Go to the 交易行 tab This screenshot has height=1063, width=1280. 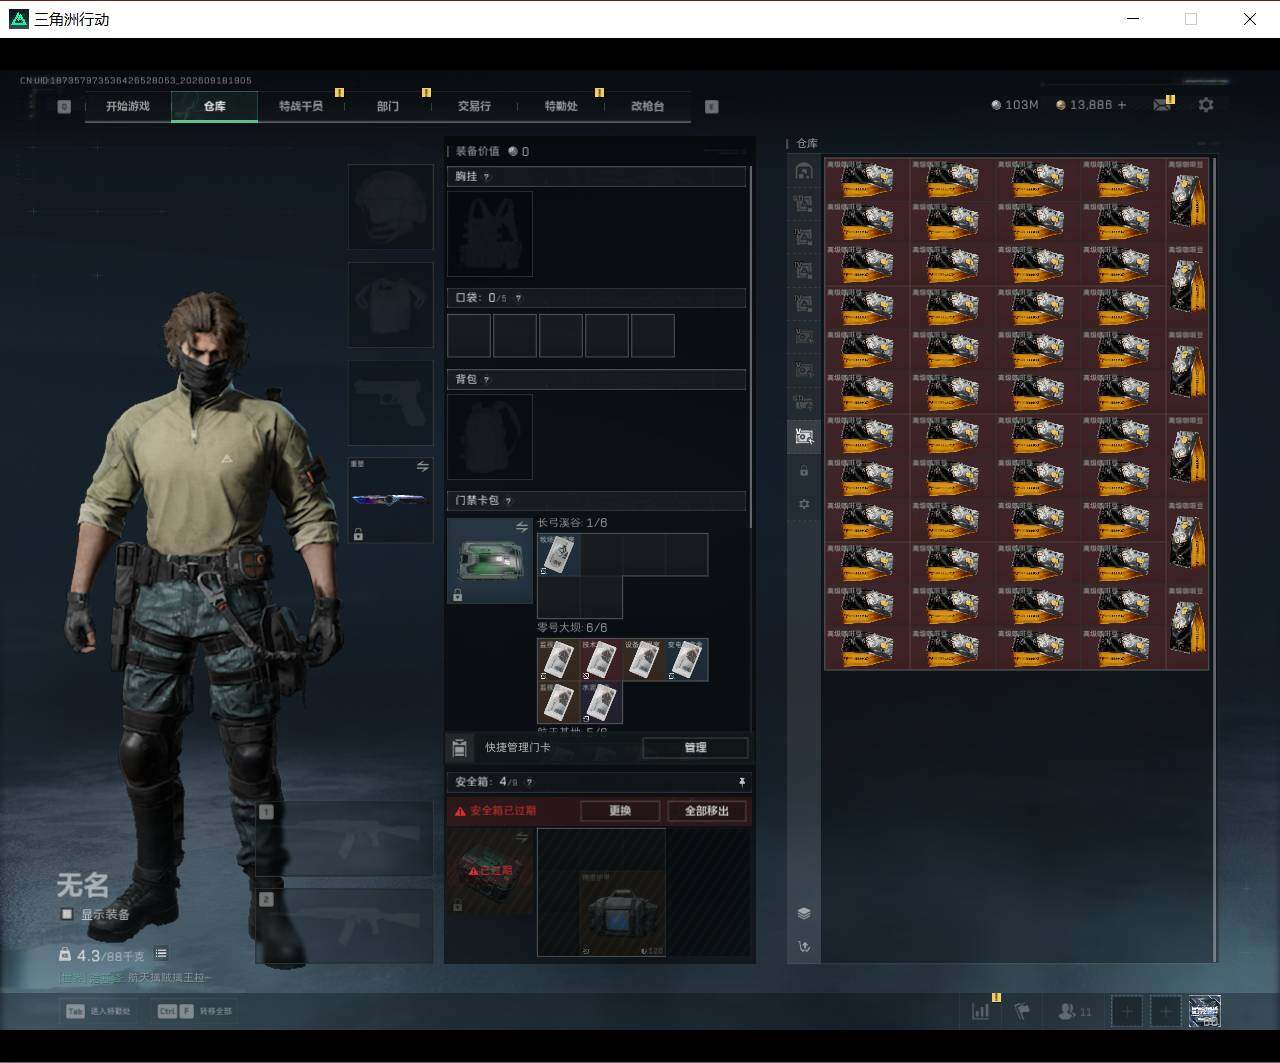click(x=474, y=106)
